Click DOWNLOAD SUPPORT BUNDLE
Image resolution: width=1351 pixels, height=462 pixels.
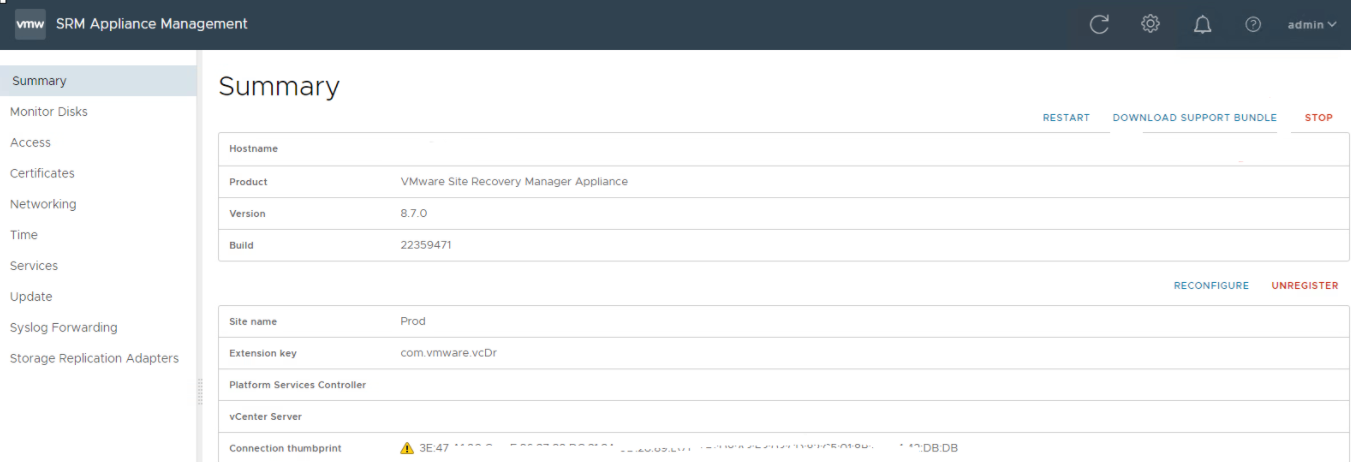click(1195, 118)
